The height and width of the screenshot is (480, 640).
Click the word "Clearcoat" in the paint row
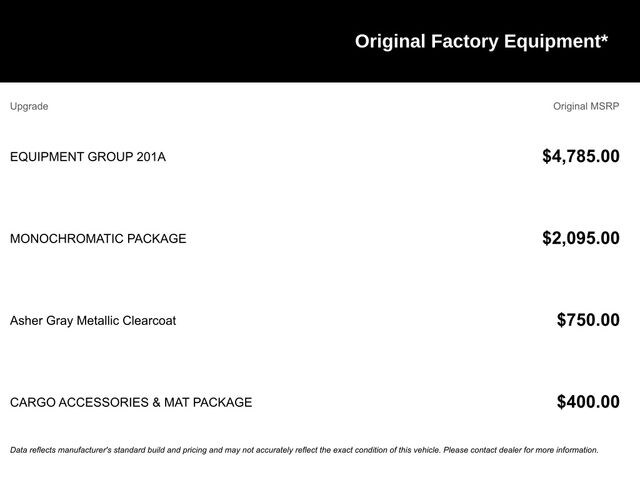point(149,321)
